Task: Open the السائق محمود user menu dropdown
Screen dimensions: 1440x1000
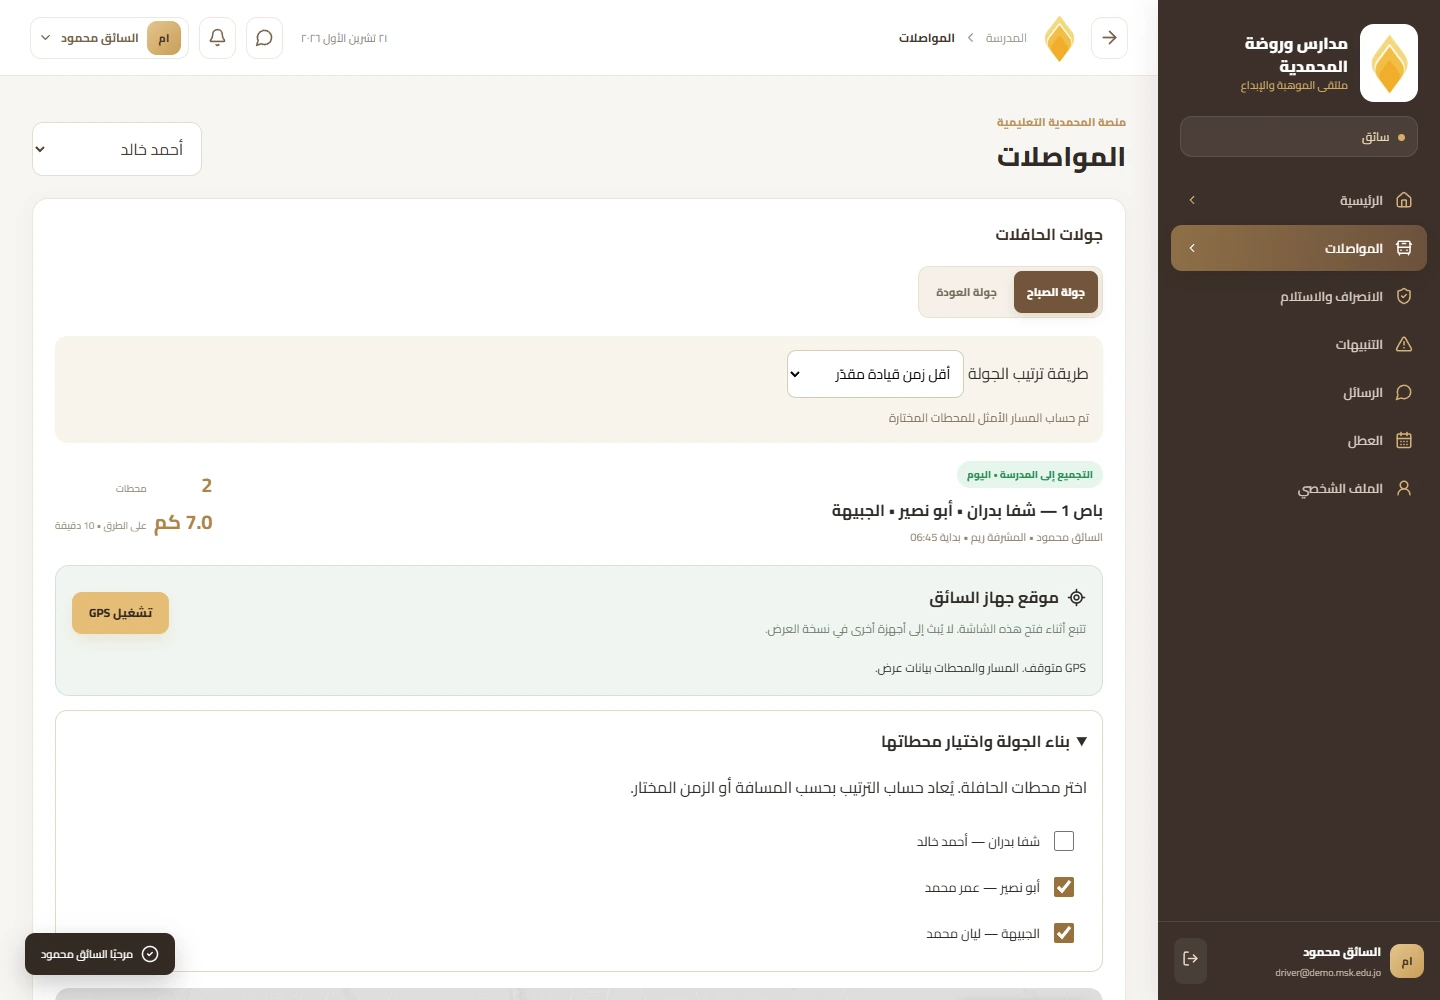Action: [x=109, y=38]
